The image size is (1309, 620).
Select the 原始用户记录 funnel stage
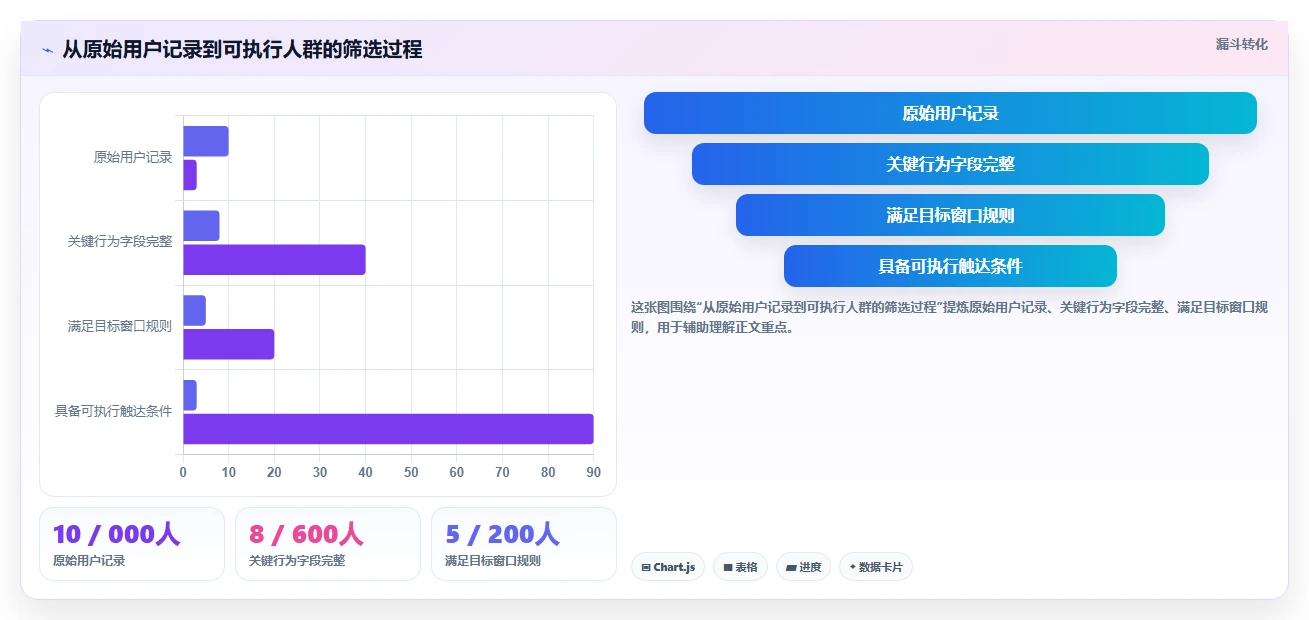(950, 113)
